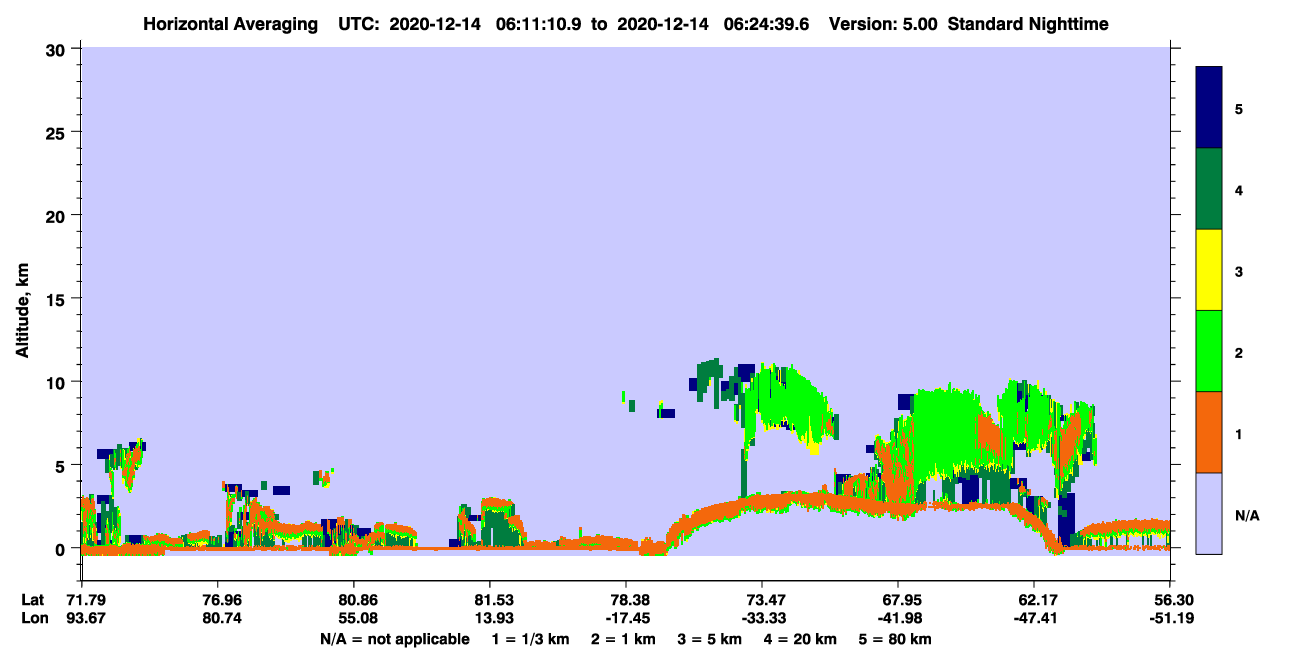Click the 'N/A = not applicable' legend text
This screenshot has width=1300, height=667.
(395, 639)
